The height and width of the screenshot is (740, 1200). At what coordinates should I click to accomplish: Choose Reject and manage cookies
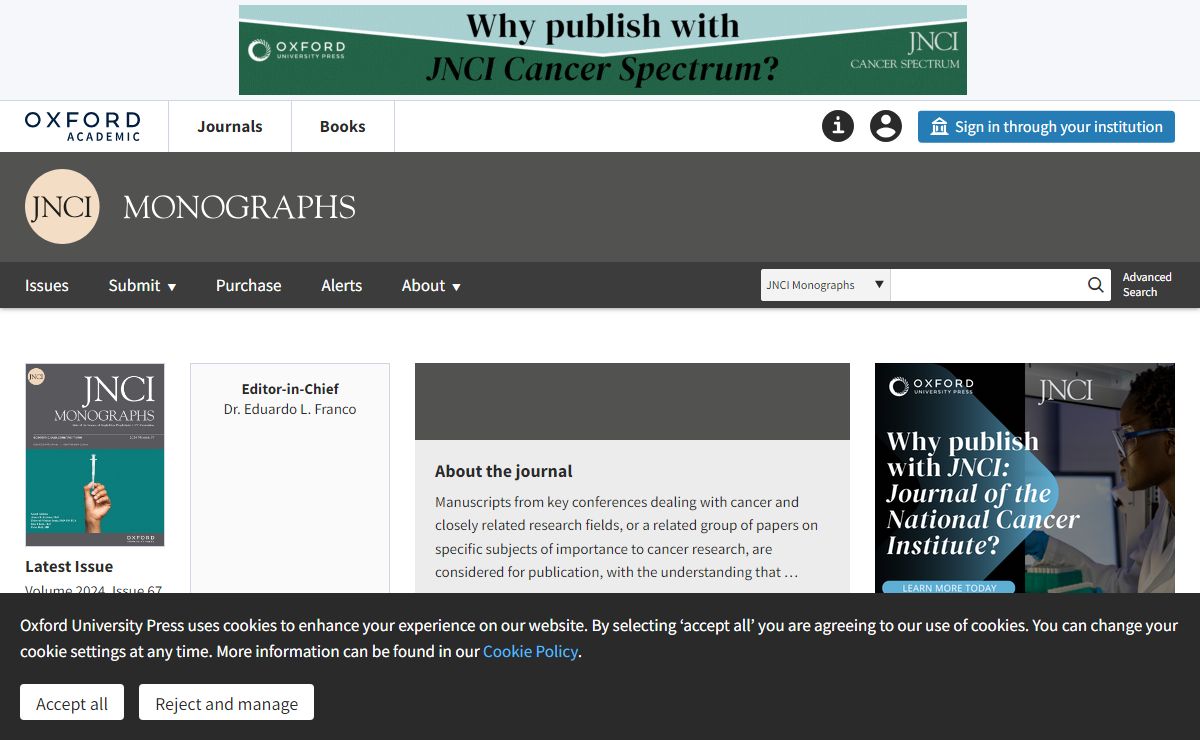227,703
